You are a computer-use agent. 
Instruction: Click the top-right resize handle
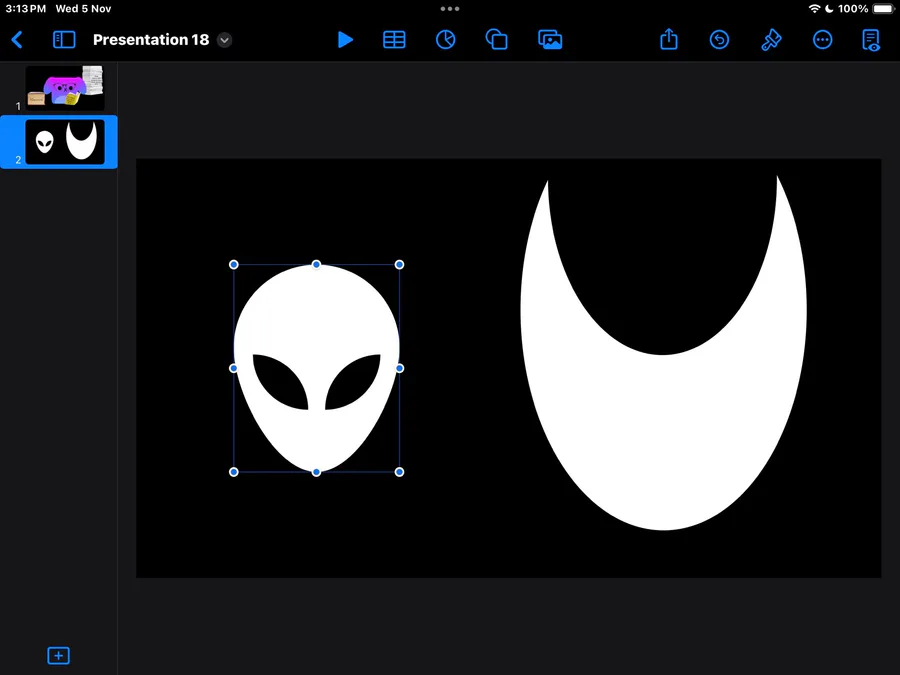399,265
